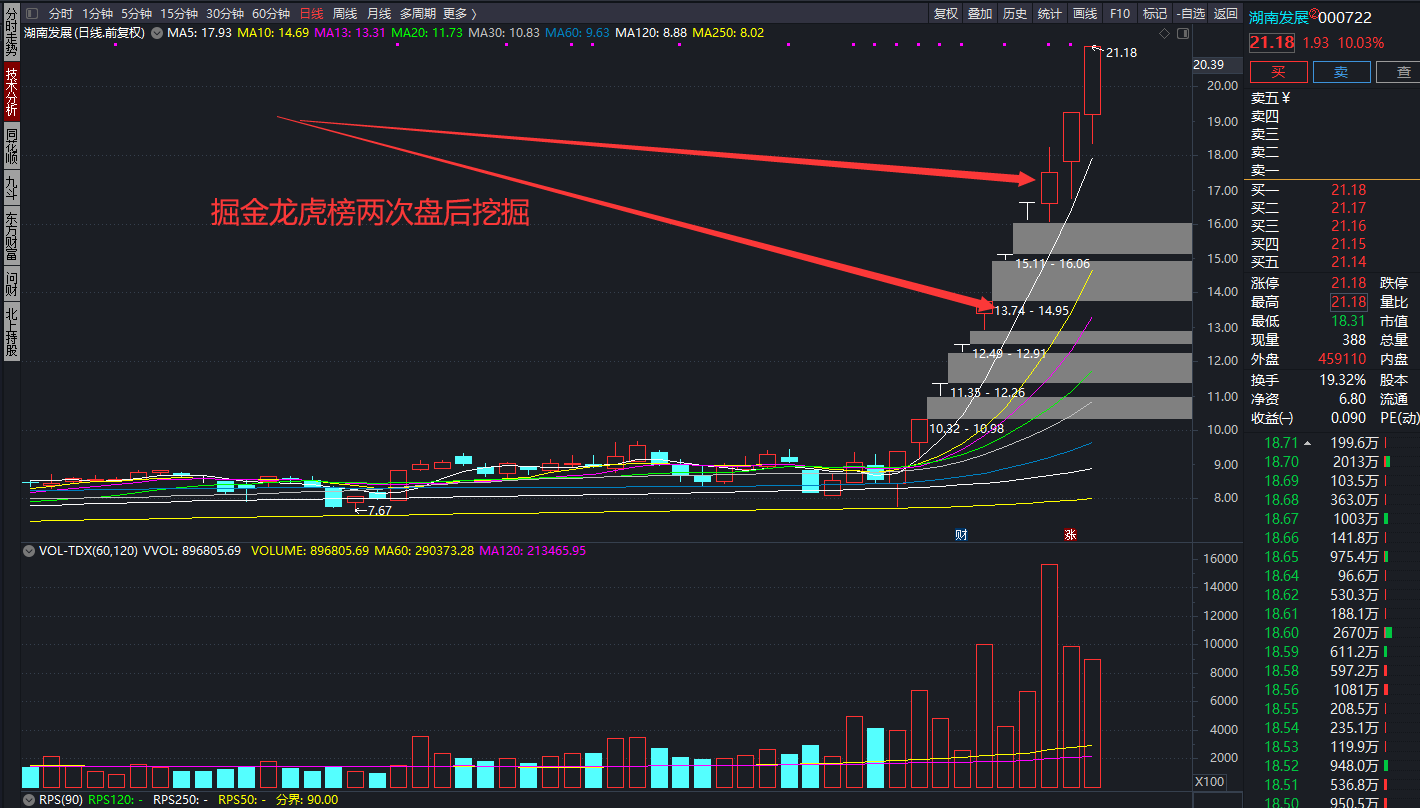Screen dimensions: 1420x808
Task: Toggle 叠加 overlay on chart
Action: pyautogui.click(x=980, y=14)
